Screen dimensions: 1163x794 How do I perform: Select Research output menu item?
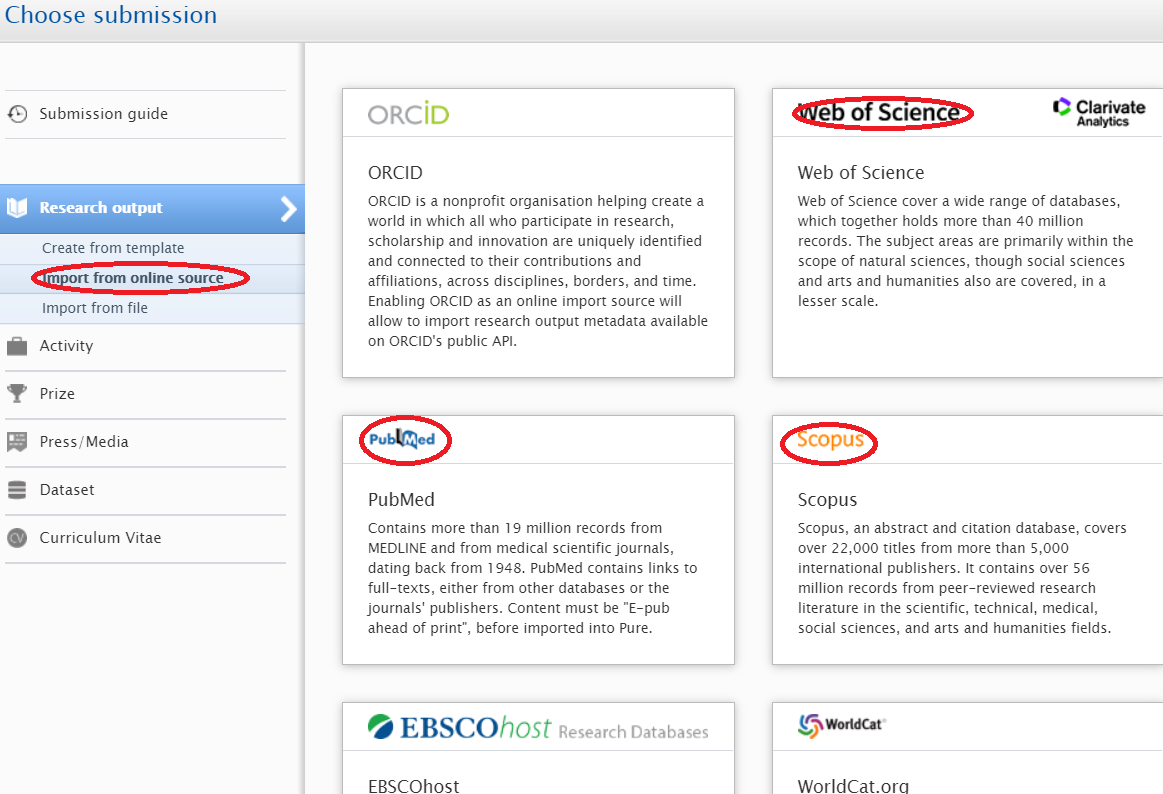[152, 209]
